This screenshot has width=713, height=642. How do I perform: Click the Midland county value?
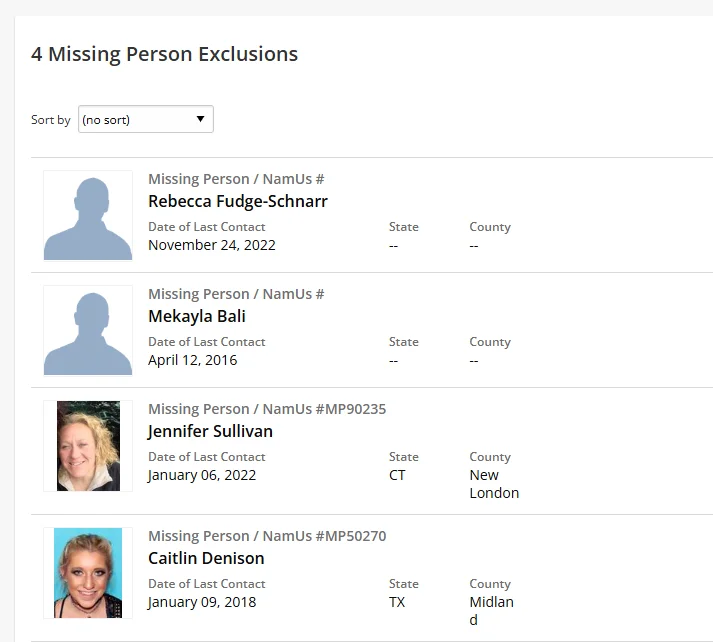[x=491, y=610]
